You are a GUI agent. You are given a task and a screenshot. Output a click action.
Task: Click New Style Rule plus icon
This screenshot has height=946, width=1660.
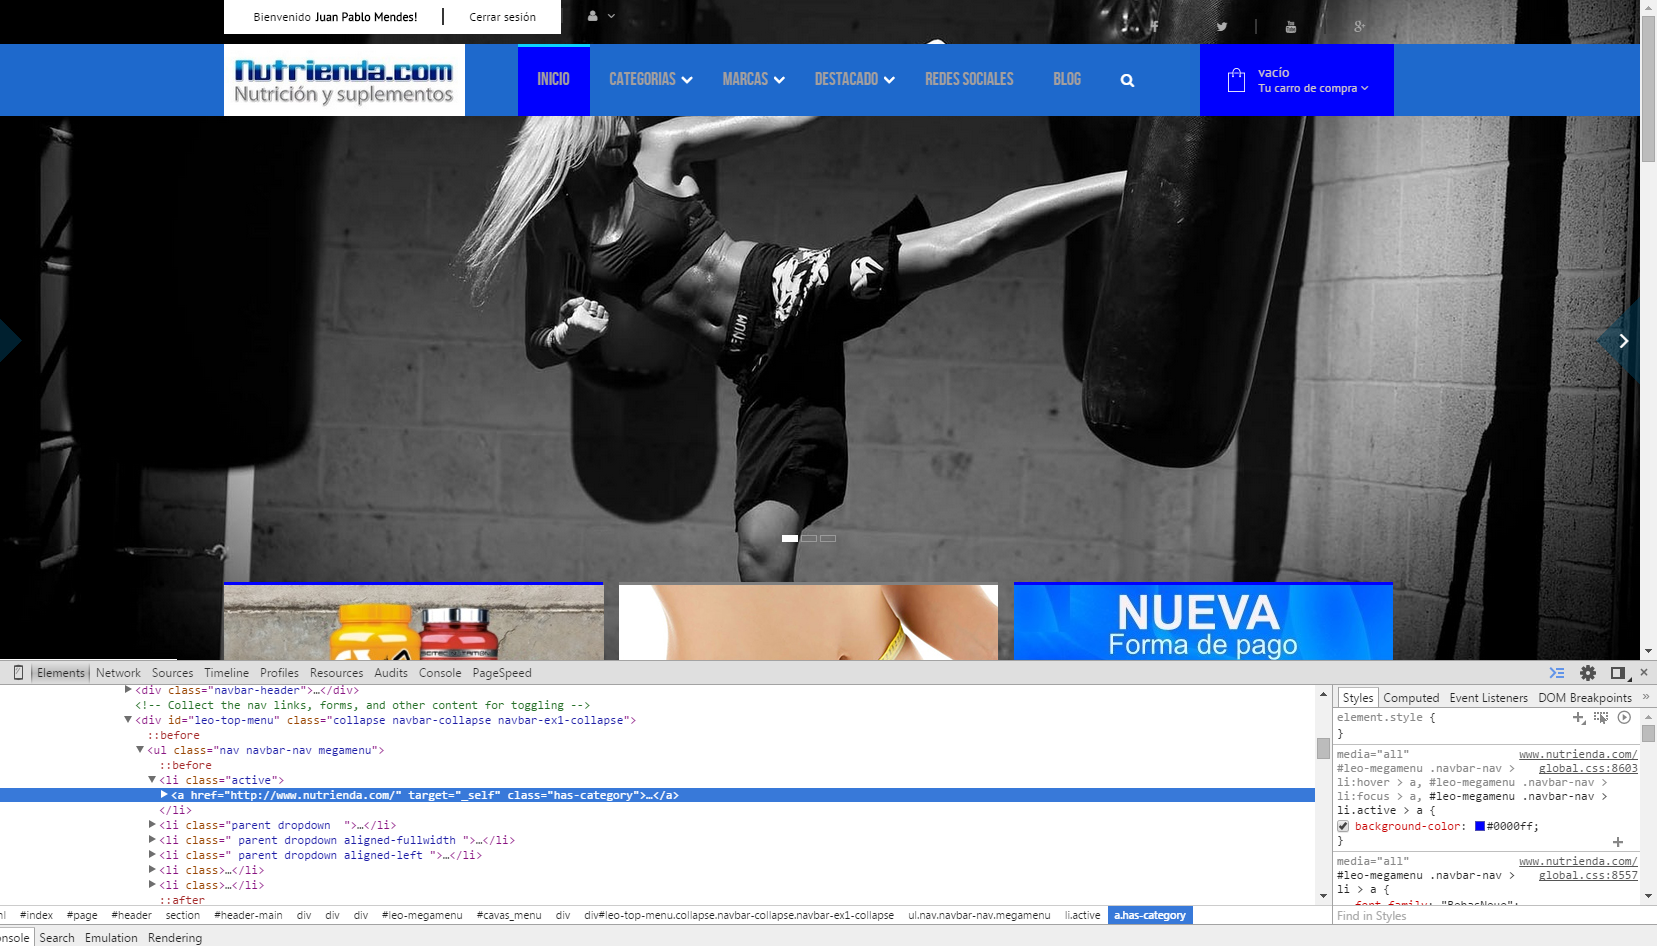tap(1579, 717)
